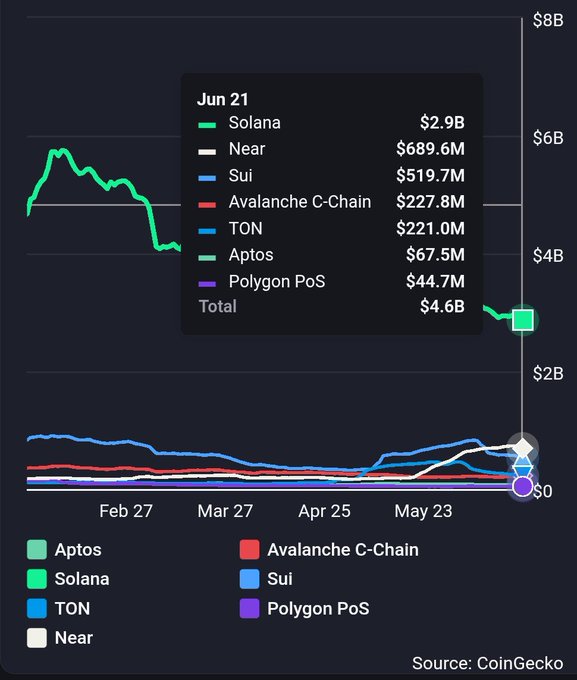Click the May 23 axis label

(x=423, y=511)
